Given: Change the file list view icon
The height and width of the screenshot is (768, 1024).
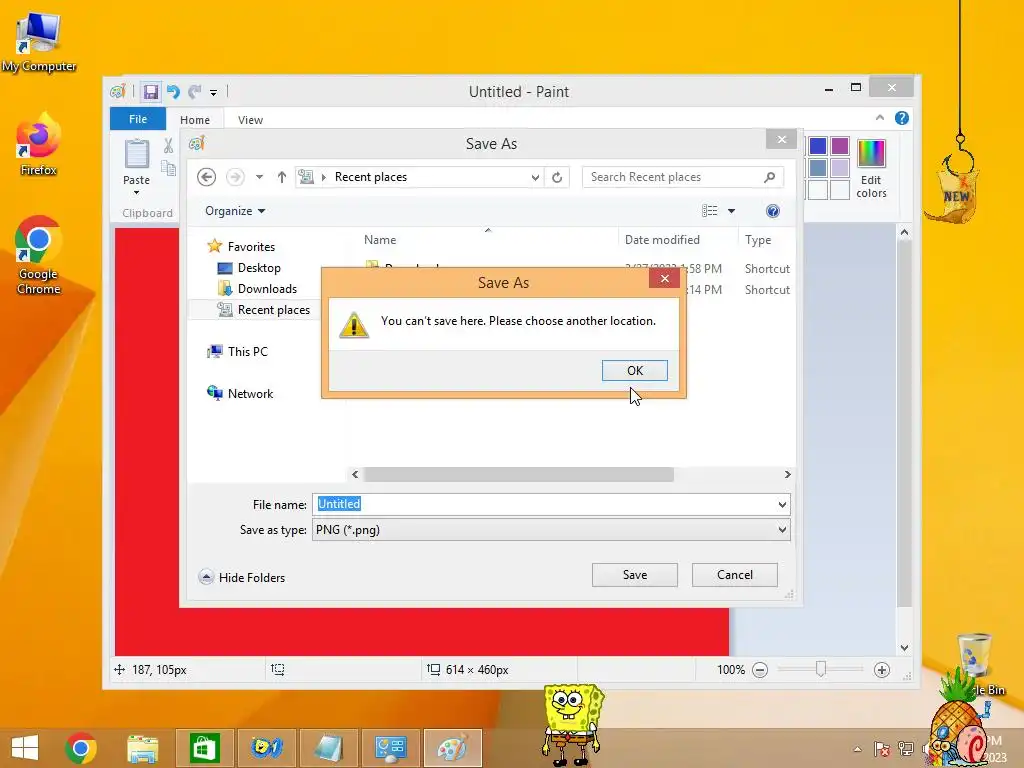Looking at the screenshot, I should [x=709, y=210].
